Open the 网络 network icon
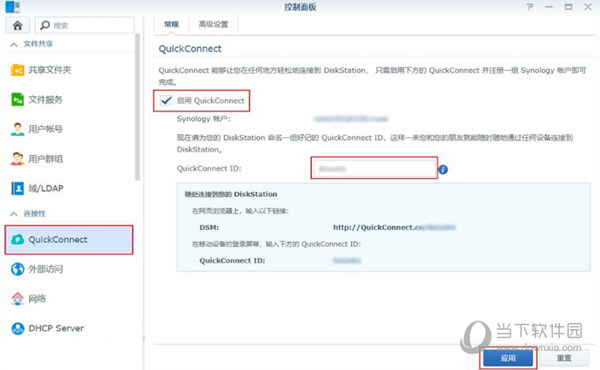The width and height of the screenshot is (600, 370). pyautogui.click(x=18, y=298)
